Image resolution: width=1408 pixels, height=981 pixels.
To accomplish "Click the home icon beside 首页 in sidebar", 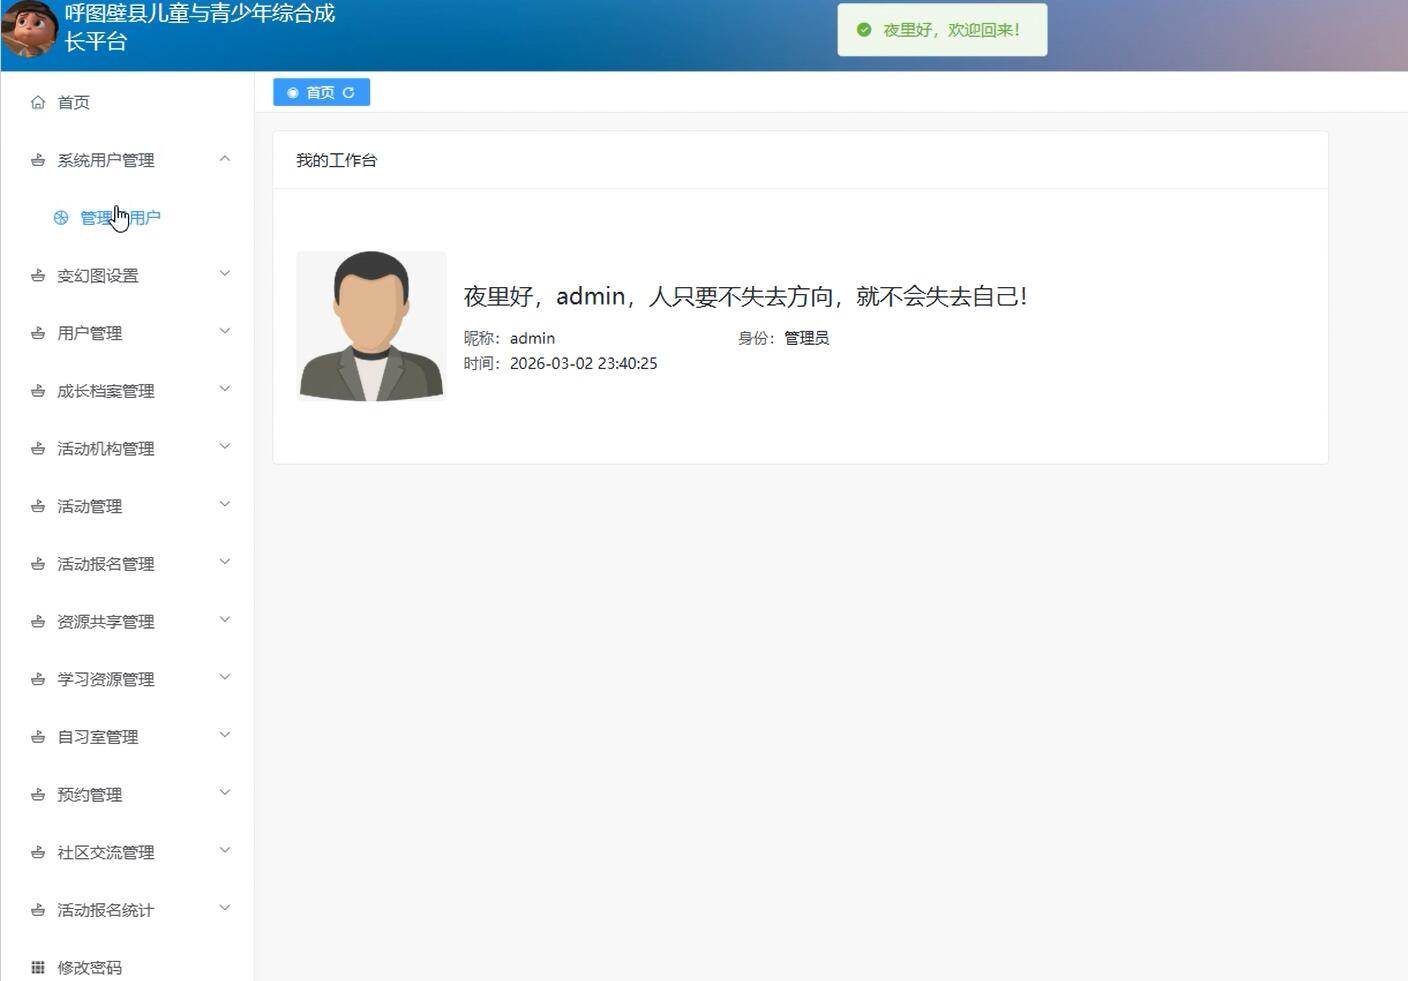I will 38,102.
